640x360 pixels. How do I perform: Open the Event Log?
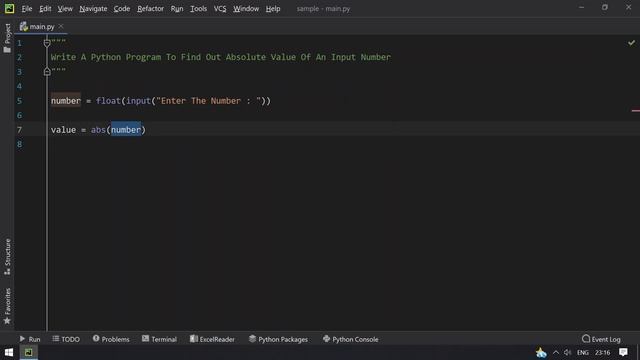click(601, 339)
